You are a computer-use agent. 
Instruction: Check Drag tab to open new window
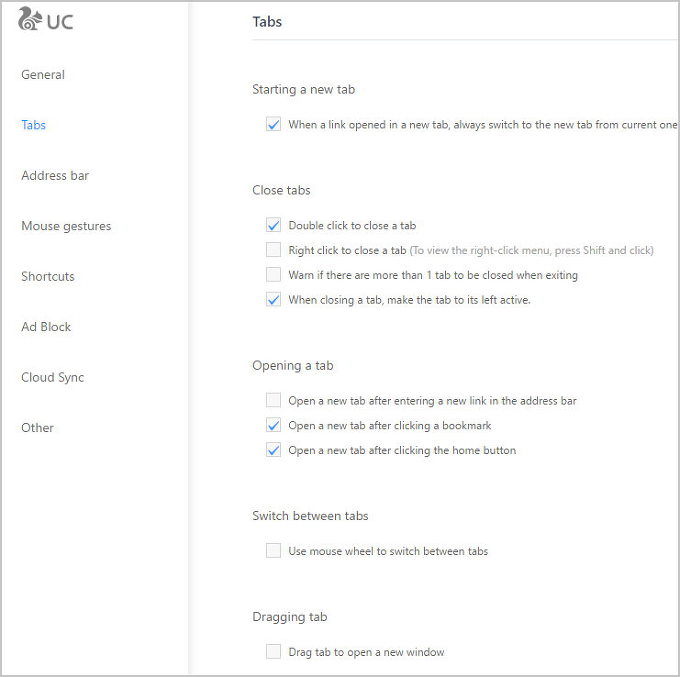(x=273, y=652)
